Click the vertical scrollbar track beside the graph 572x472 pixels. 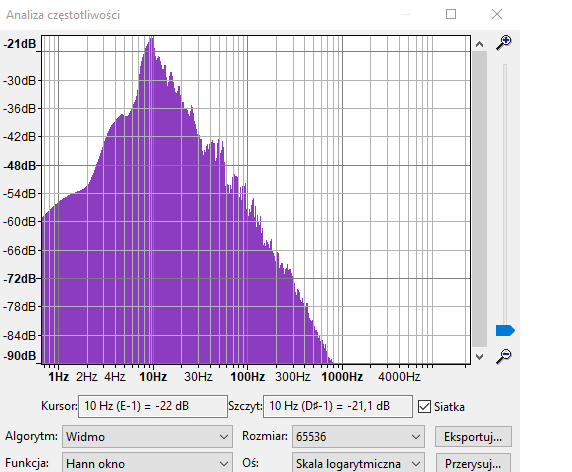coord(480,199)
